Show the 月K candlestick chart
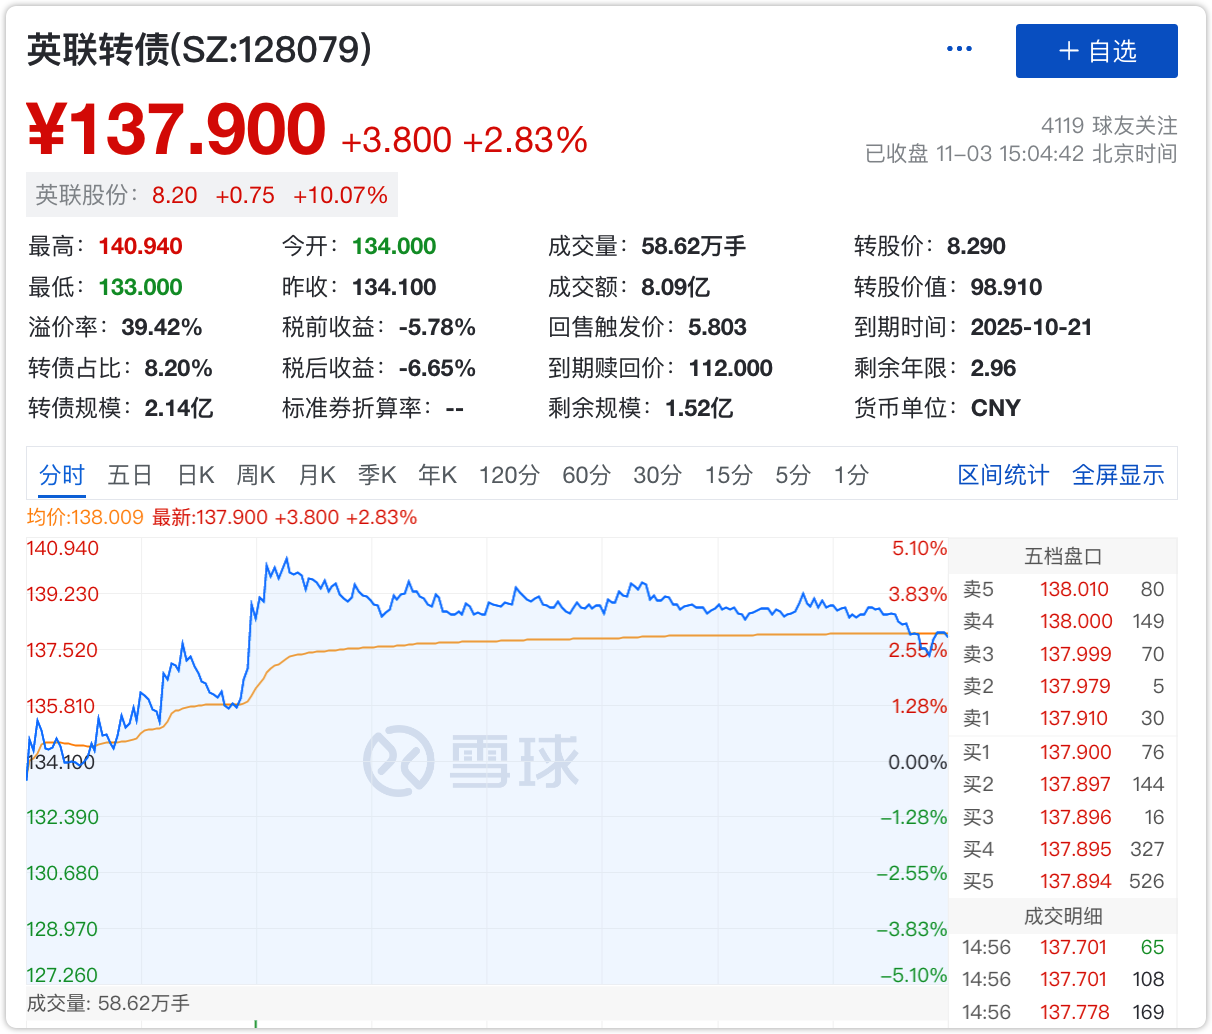 pos(317,475)
